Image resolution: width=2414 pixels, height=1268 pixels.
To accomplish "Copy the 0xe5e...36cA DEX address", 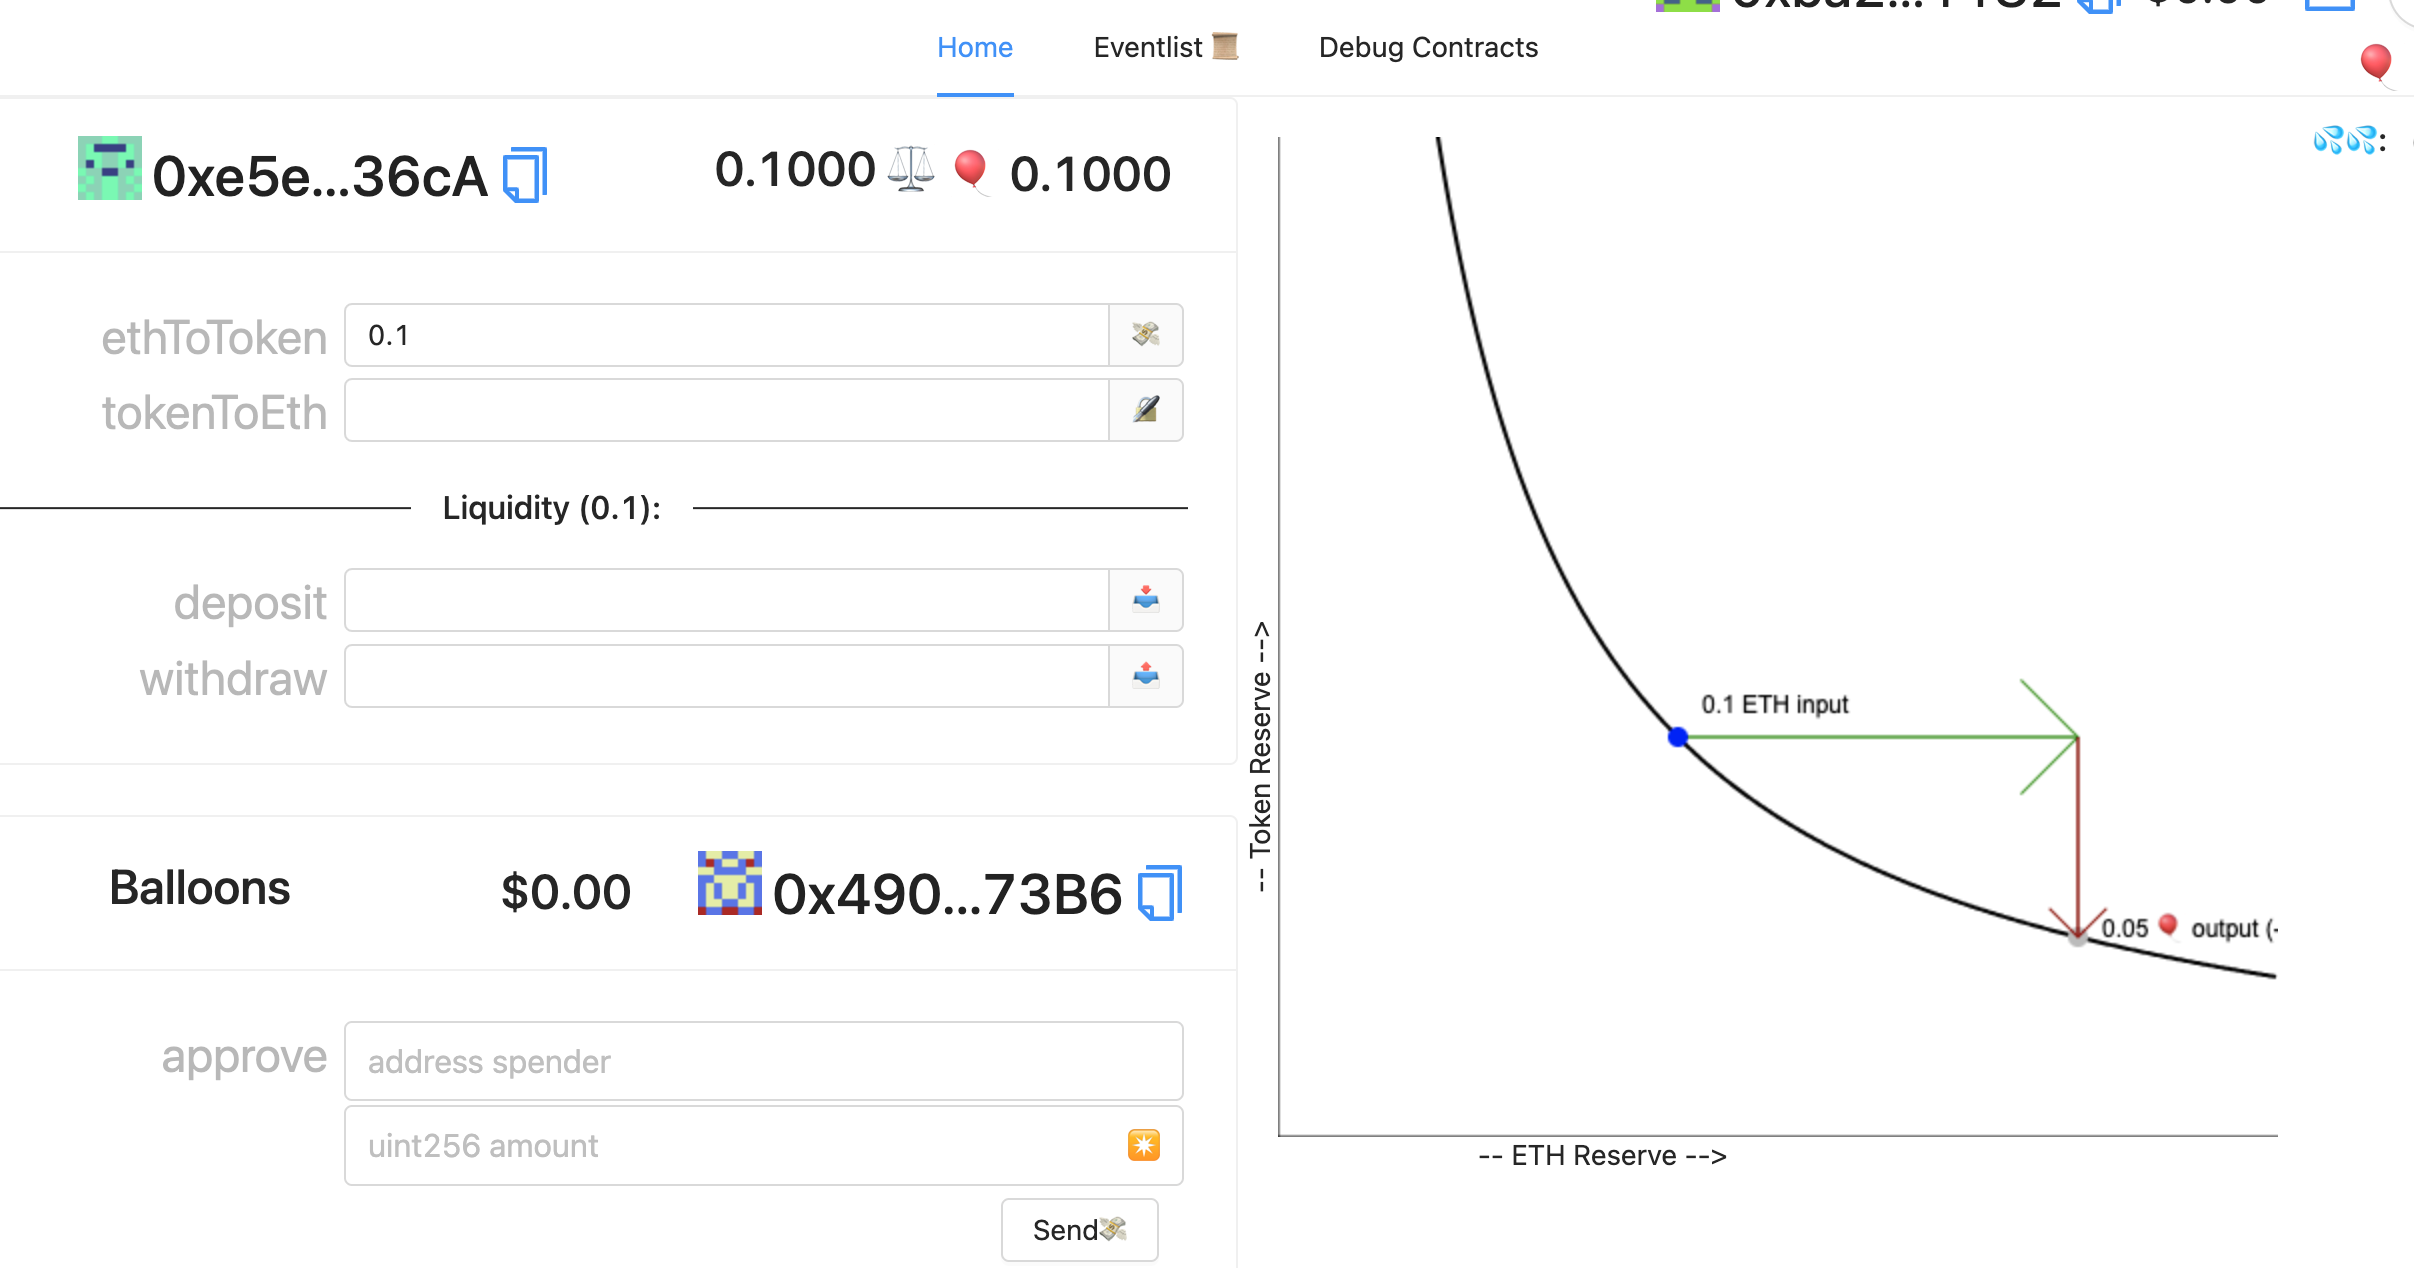I will [525, 175].
